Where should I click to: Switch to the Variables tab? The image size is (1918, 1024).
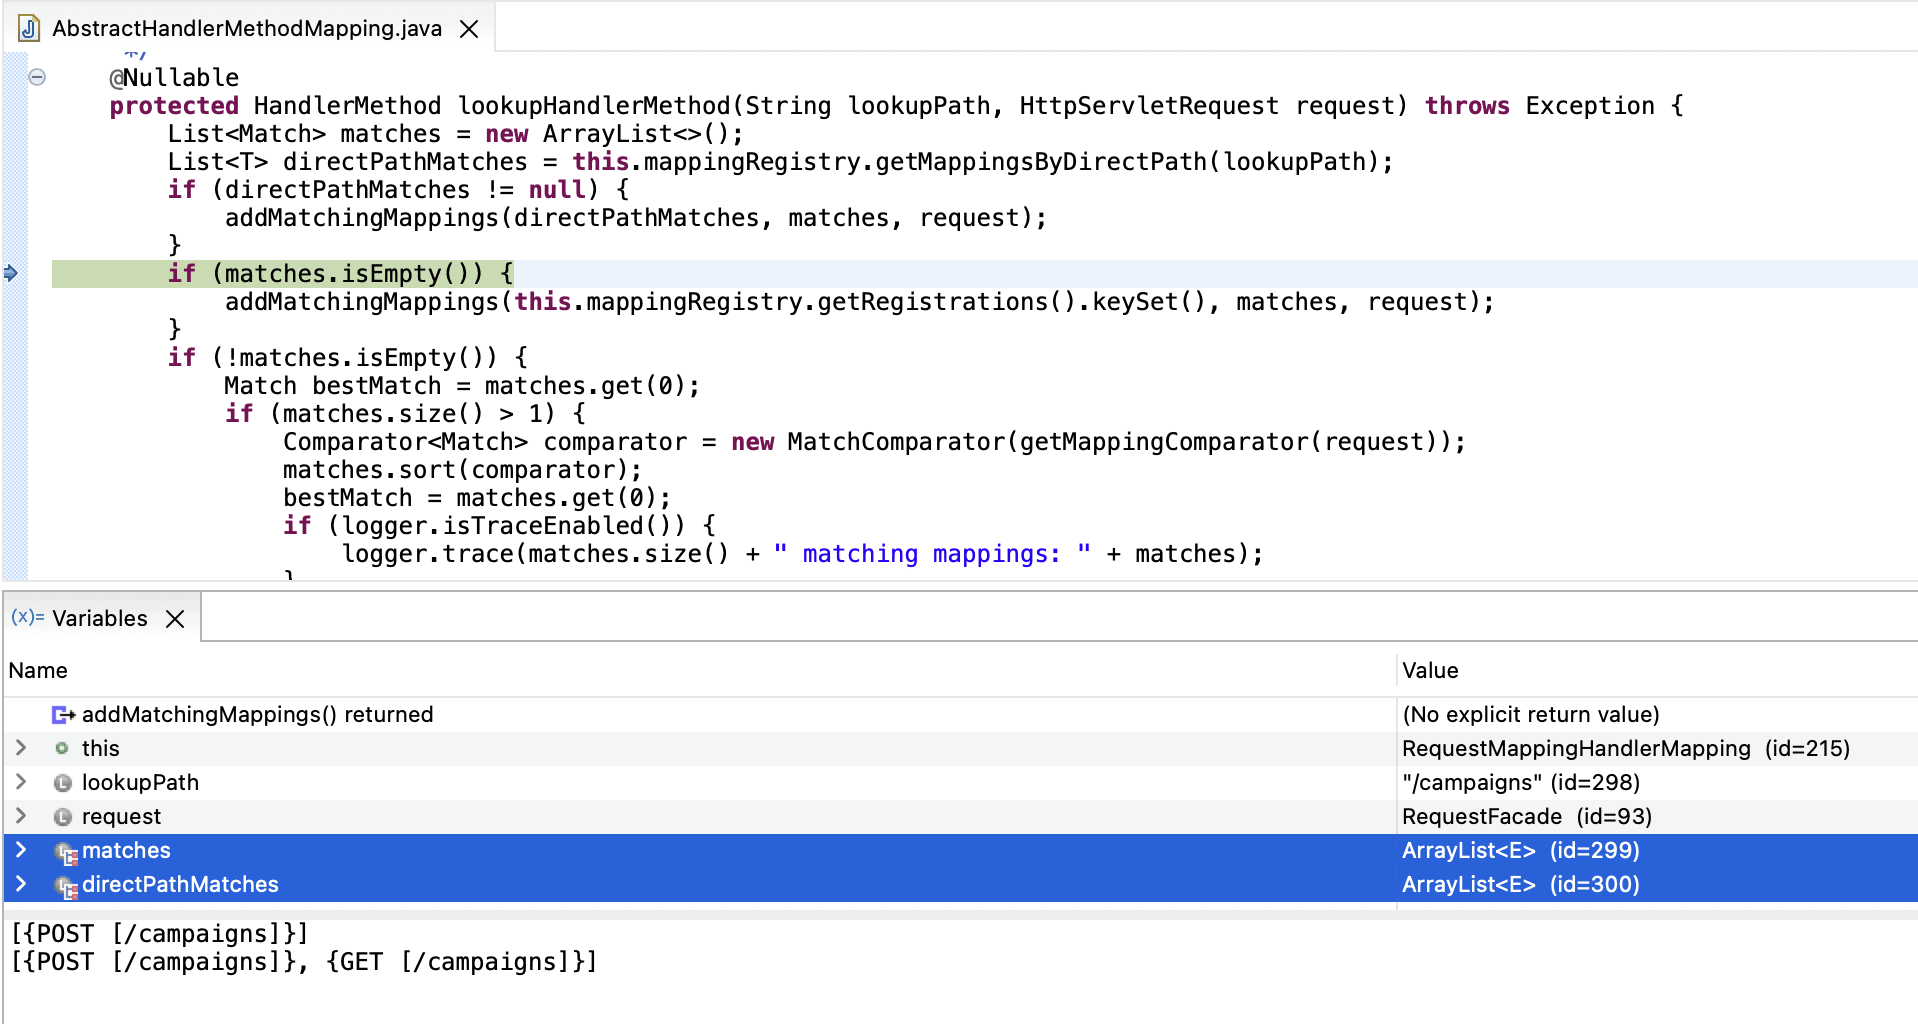99,619
